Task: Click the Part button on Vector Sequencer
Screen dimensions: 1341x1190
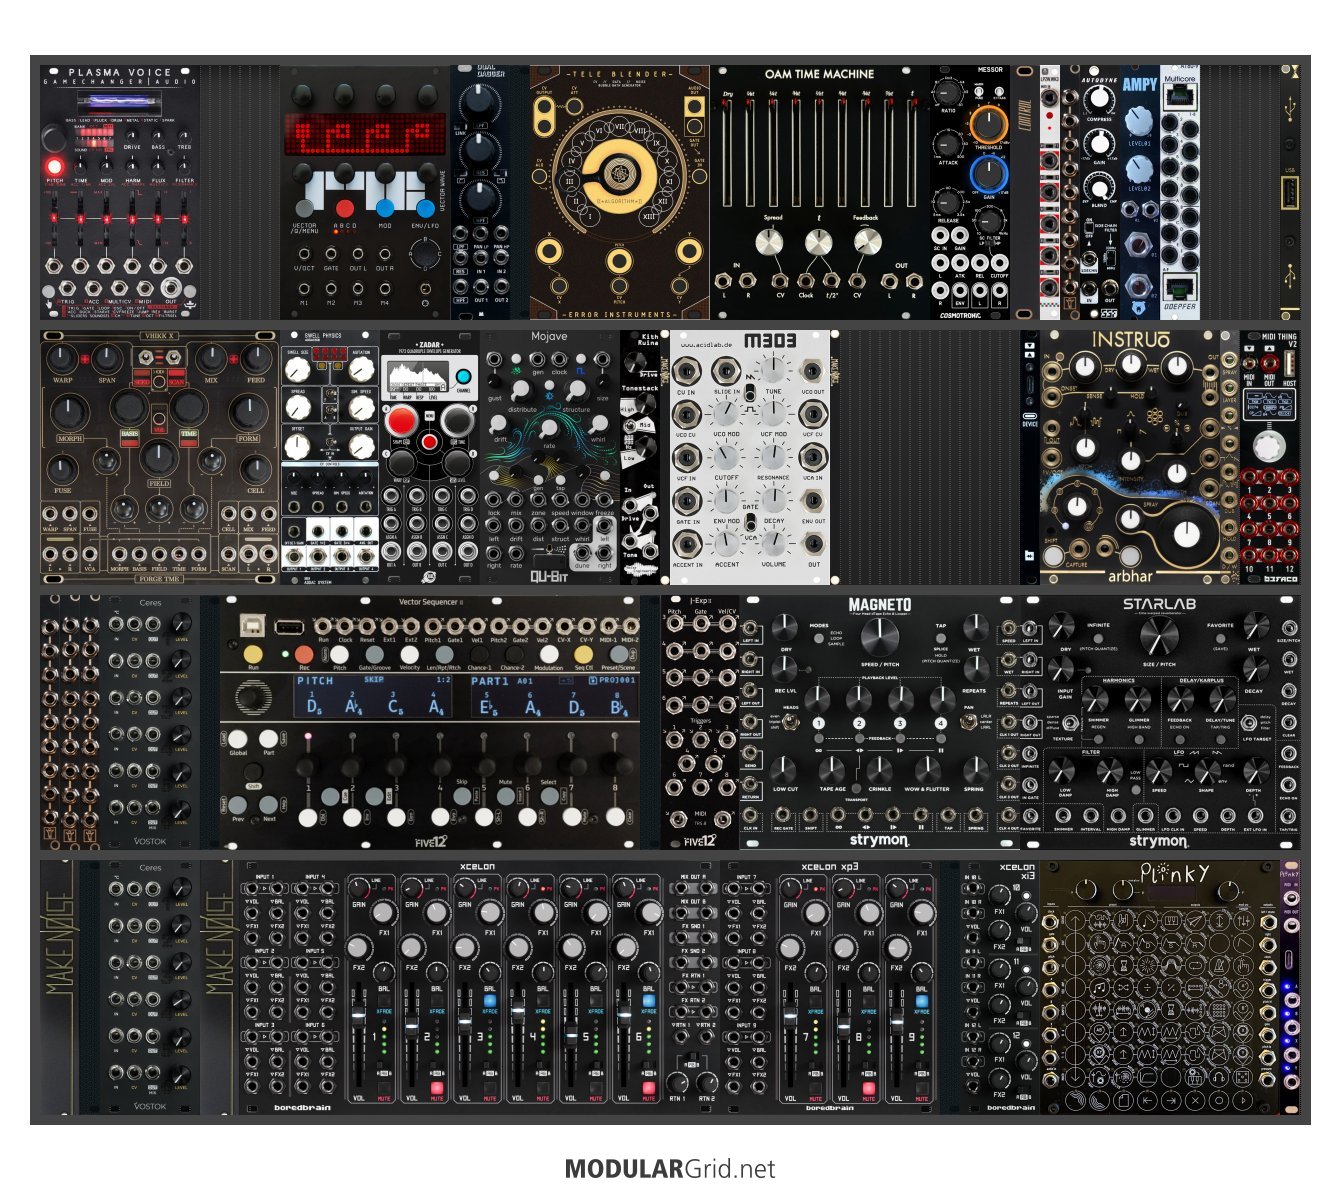Action: pos(268,739)
